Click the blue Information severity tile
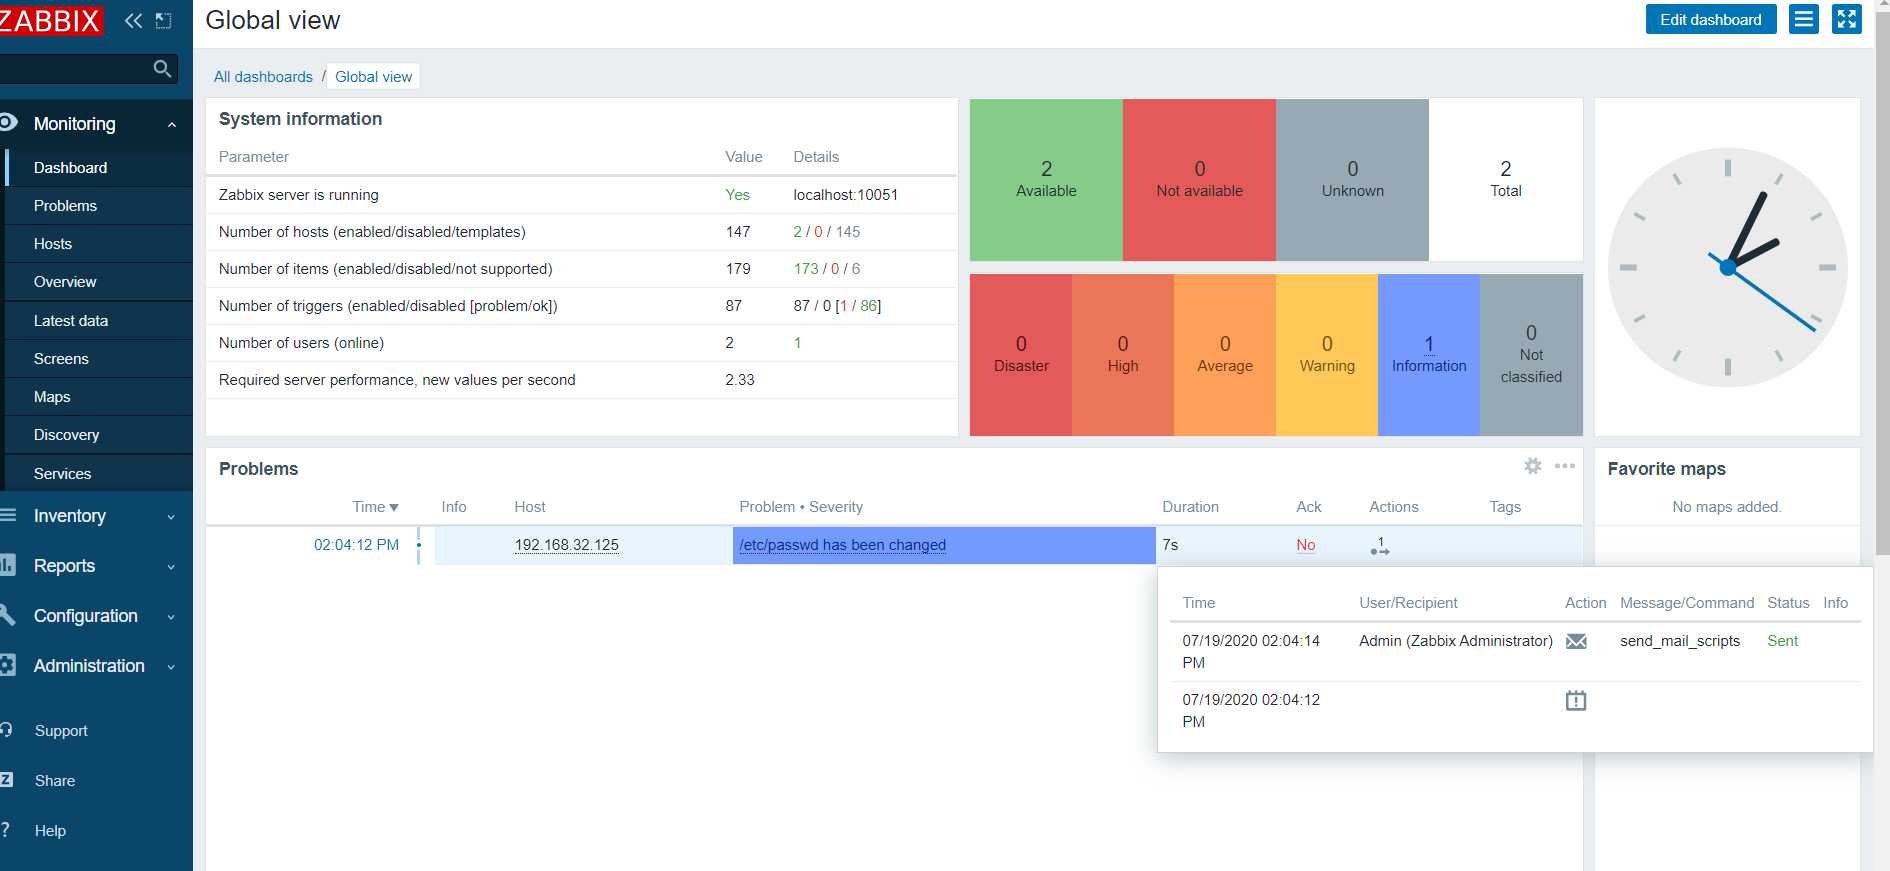 pos(1429,355)
